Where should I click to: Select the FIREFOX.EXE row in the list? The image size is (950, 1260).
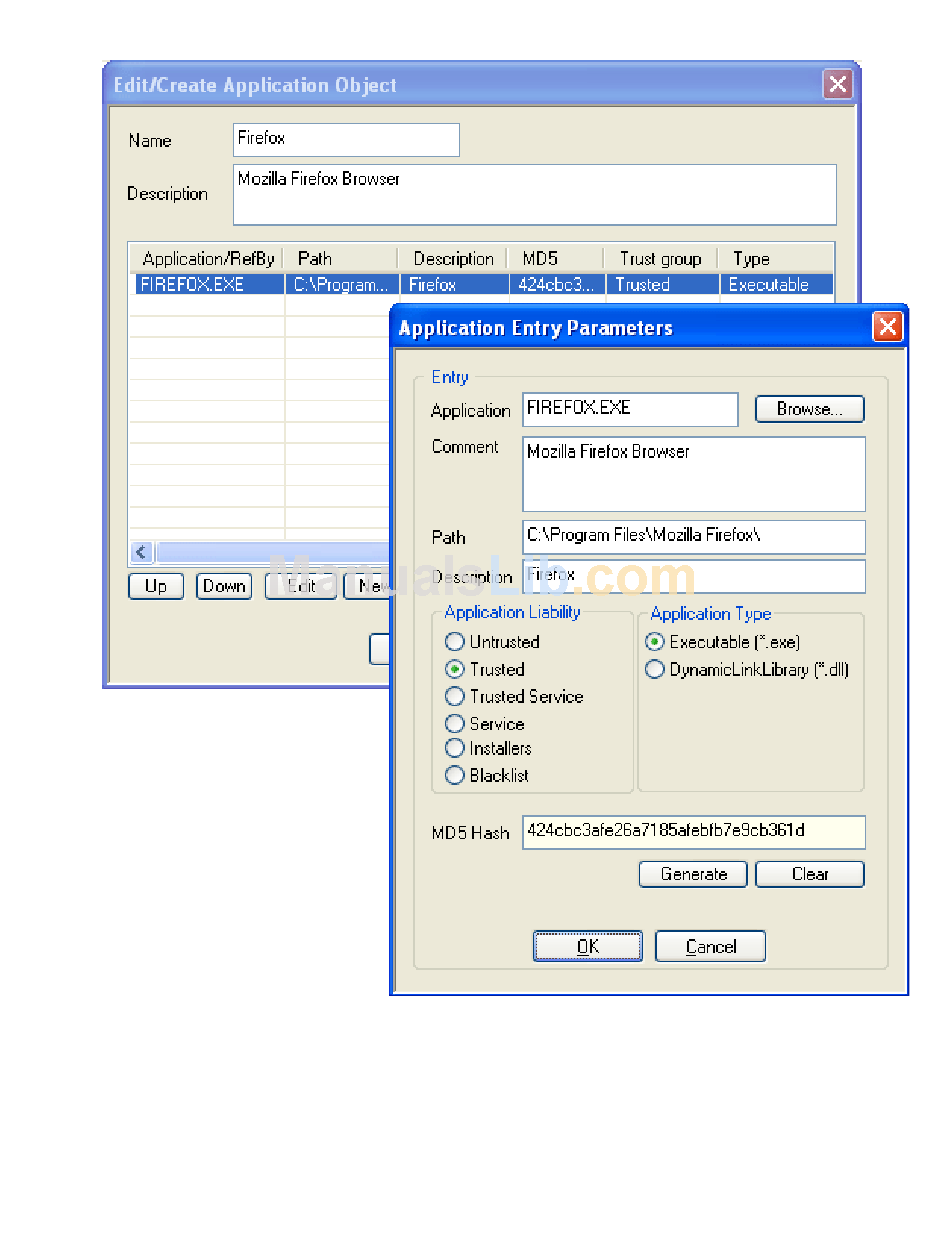coord(482,285)
